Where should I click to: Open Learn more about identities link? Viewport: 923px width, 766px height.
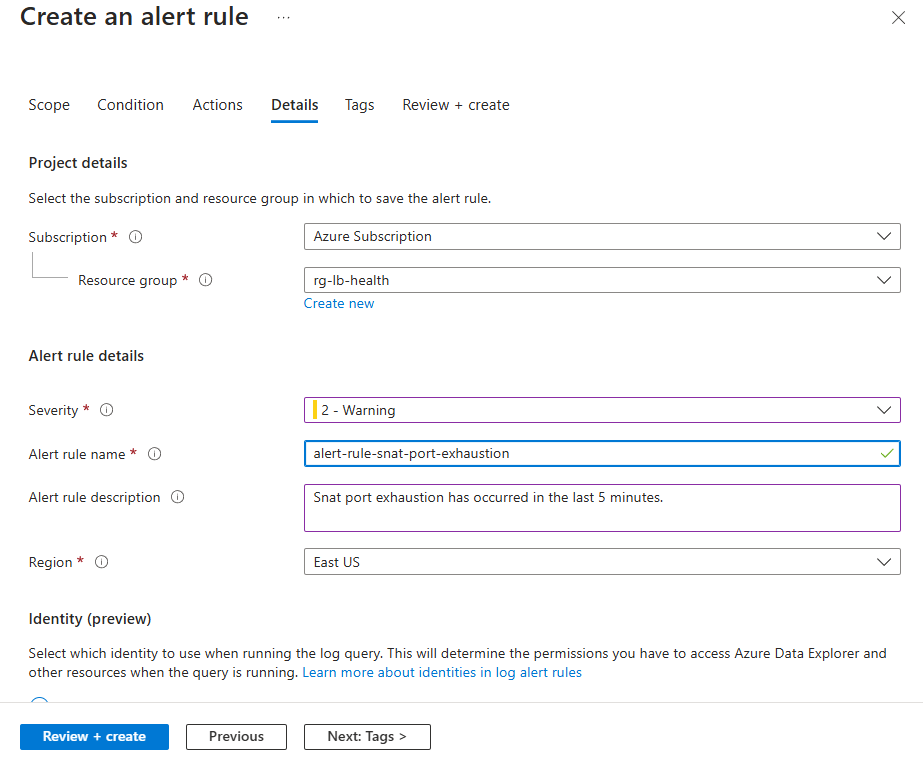(x=442, y=673)
